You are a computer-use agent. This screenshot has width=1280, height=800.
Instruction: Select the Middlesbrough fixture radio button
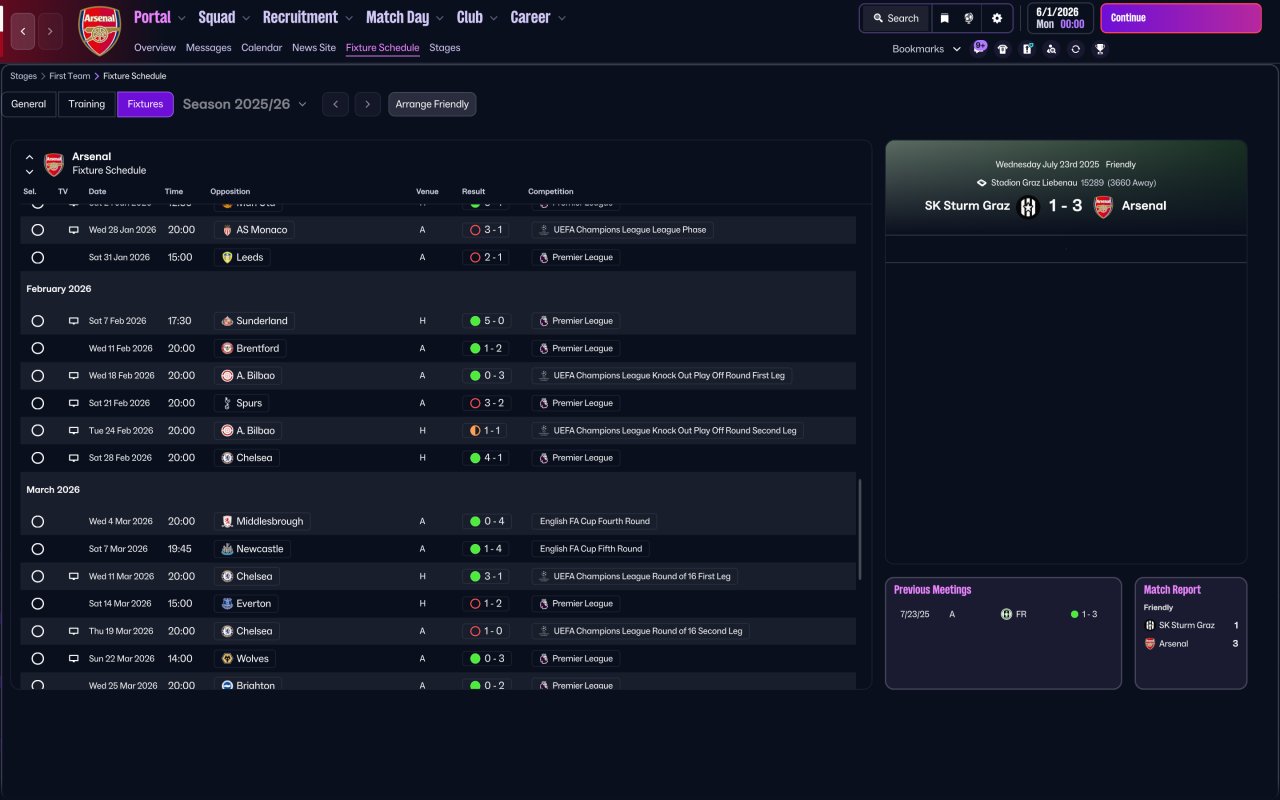(x=38, y=521)
